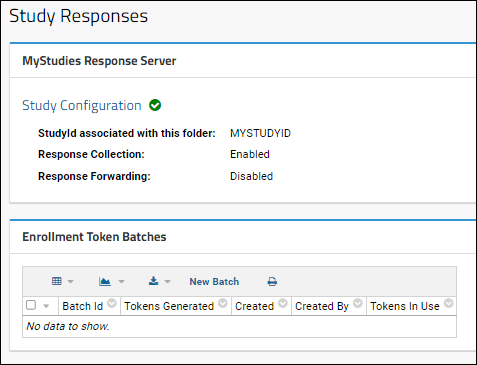Screen dimensions: 477x365
Task: Click the Batch Id column header
Action: 83,306
